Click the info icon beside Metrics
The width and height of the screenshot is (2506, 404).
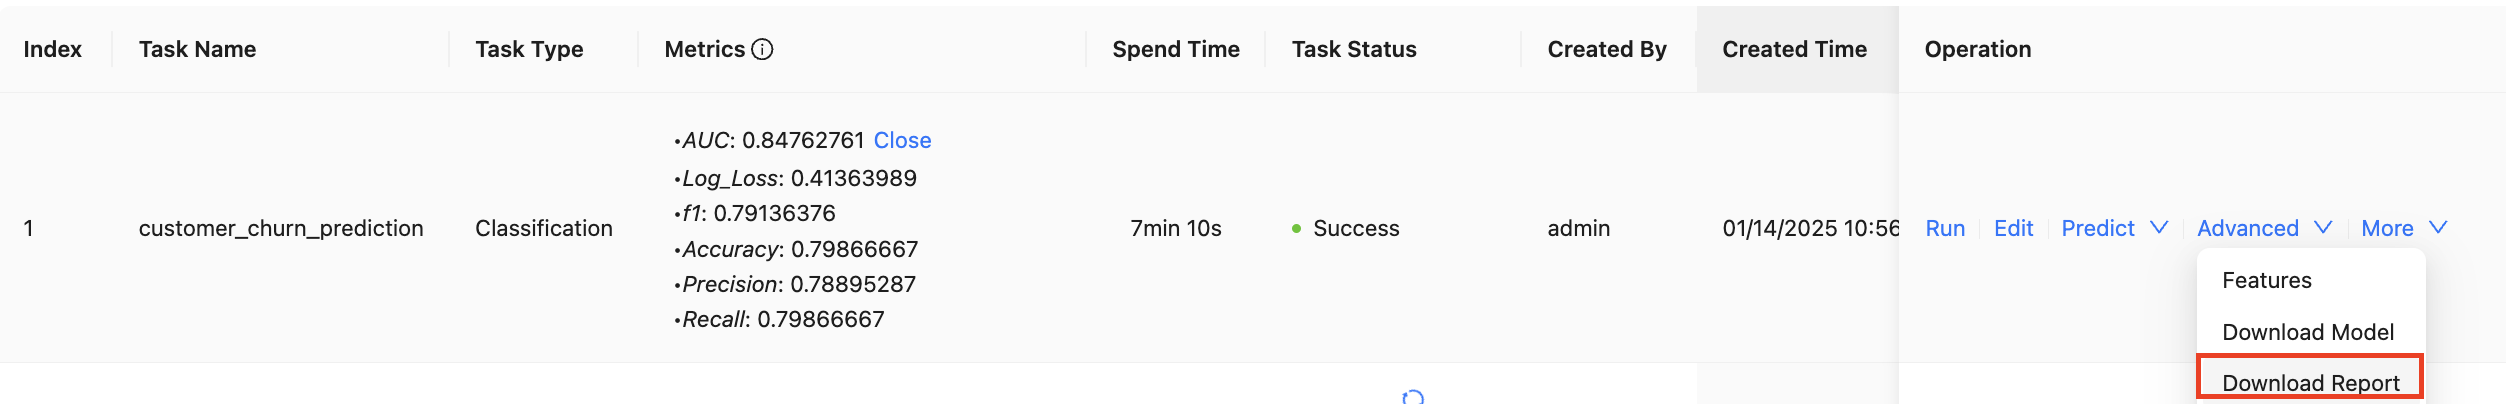pyautogui.click(x=762, y=49)
